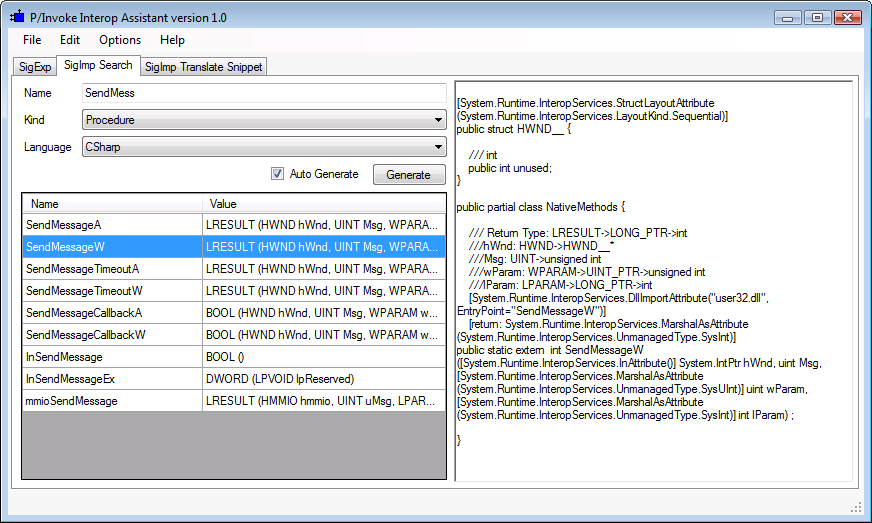Viewport: 872px width, 523px height.
Task: Select the mmioSendMessage row
Action: click(112, 401)
